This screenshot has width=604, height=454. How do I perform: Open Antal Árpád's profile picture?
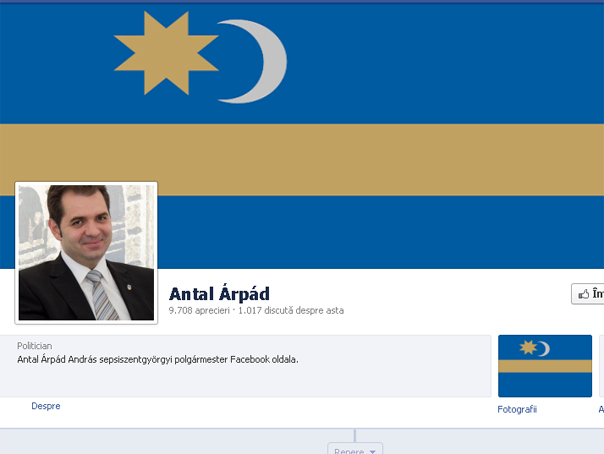point(86,253)
